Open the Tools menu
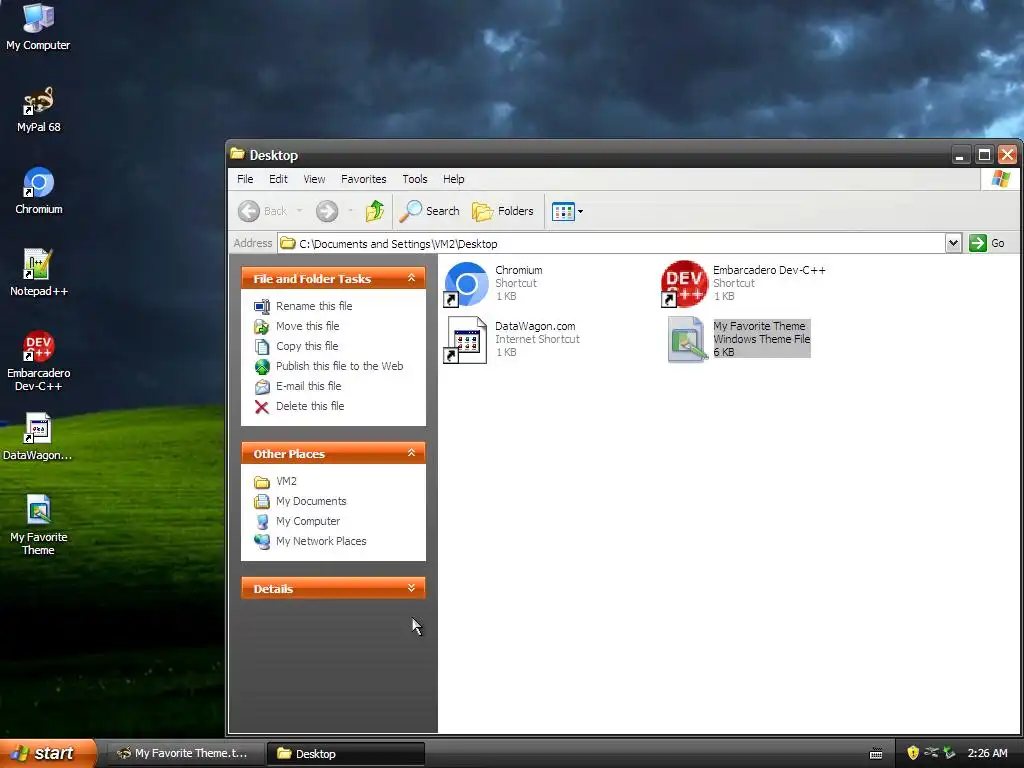This screenshot has height=768, width=1024. pyautogui.click(x=415, y=179)
